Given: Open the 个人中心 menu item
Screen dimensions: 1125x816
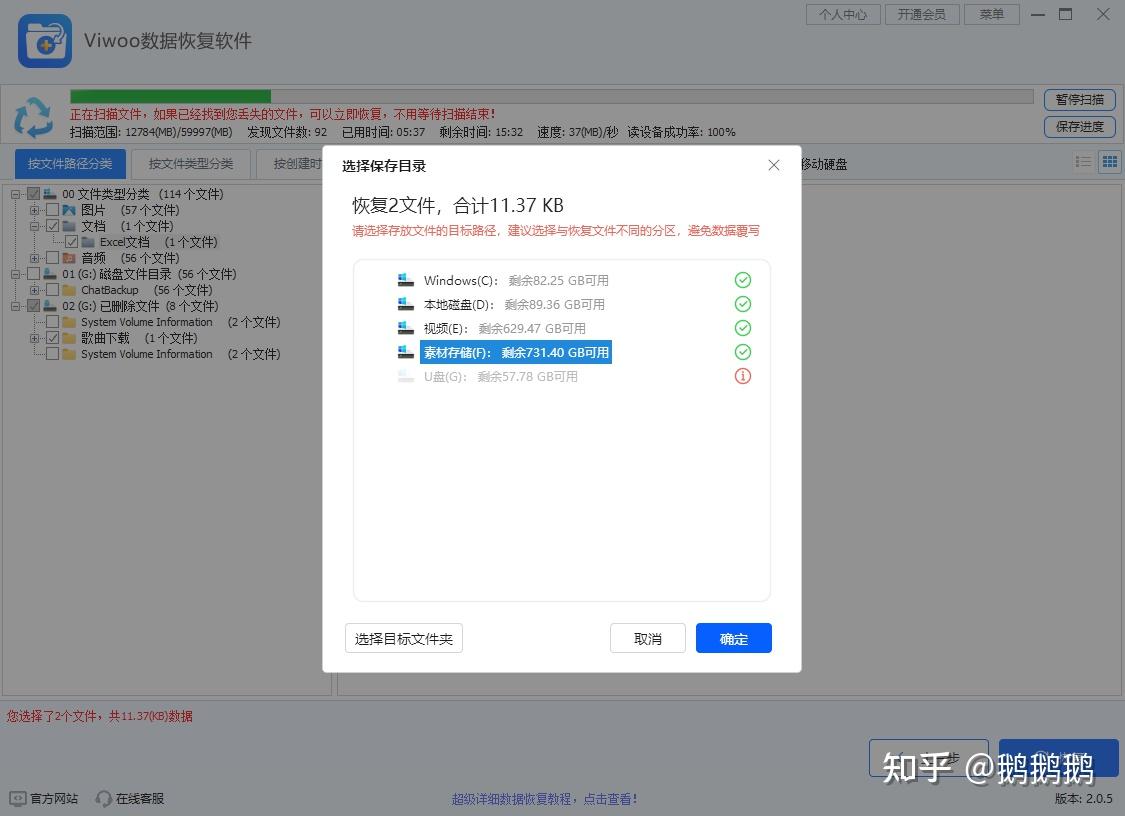Looking at the screenshot, I should coord(843,14).
